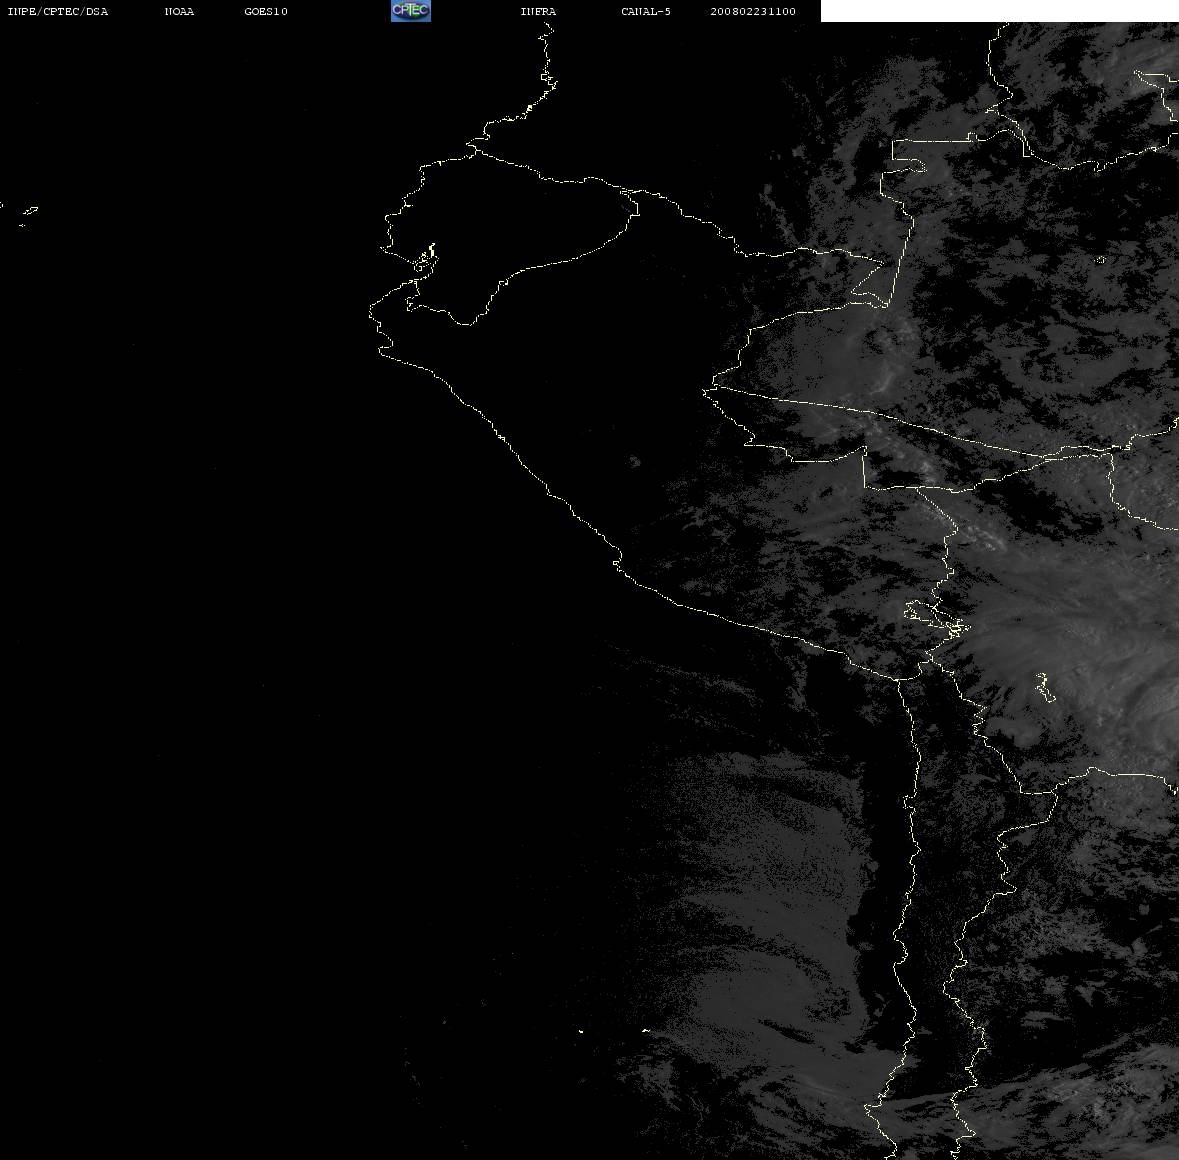Click the INPE/CPTEC/DSA header label
The image size is (1179, 1160).
pyautogui.click(x=58, y=11)
